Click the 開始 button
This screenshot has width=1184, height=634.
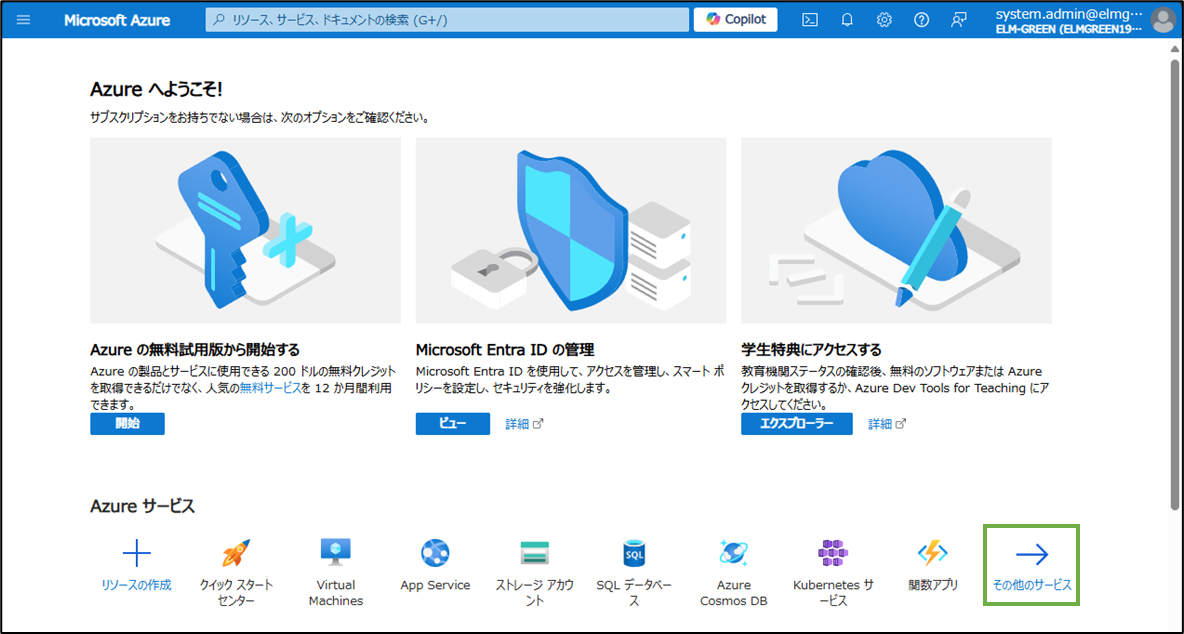(127, 423)
